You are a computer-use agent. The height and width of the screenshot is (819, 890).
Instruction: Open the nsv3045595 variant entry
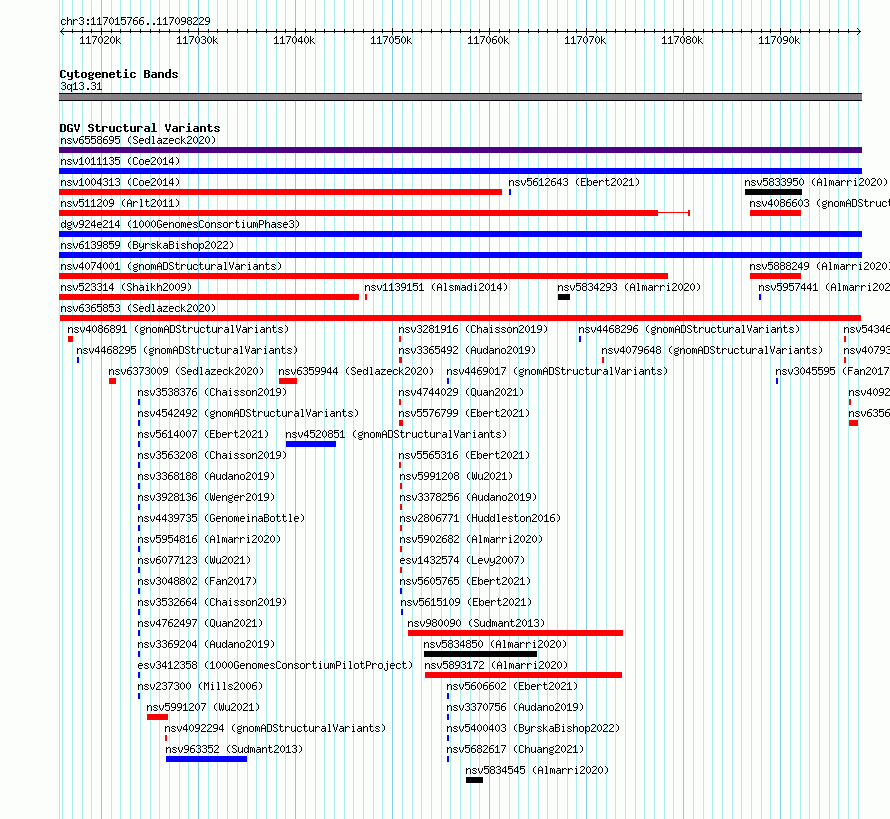tap(832, 371)
